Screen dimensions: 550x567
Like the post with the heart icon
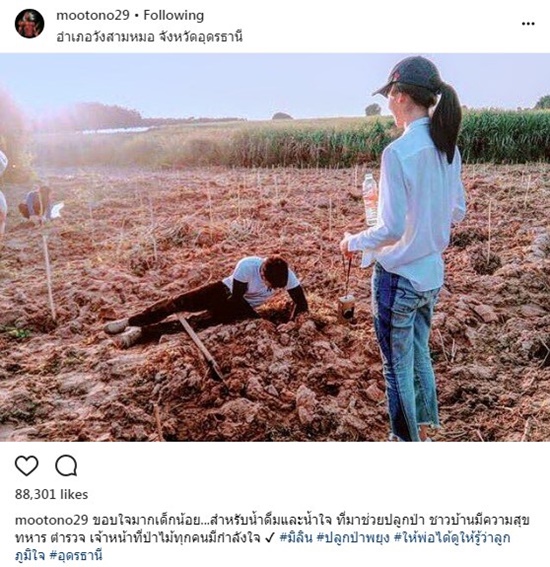(26, 465)
